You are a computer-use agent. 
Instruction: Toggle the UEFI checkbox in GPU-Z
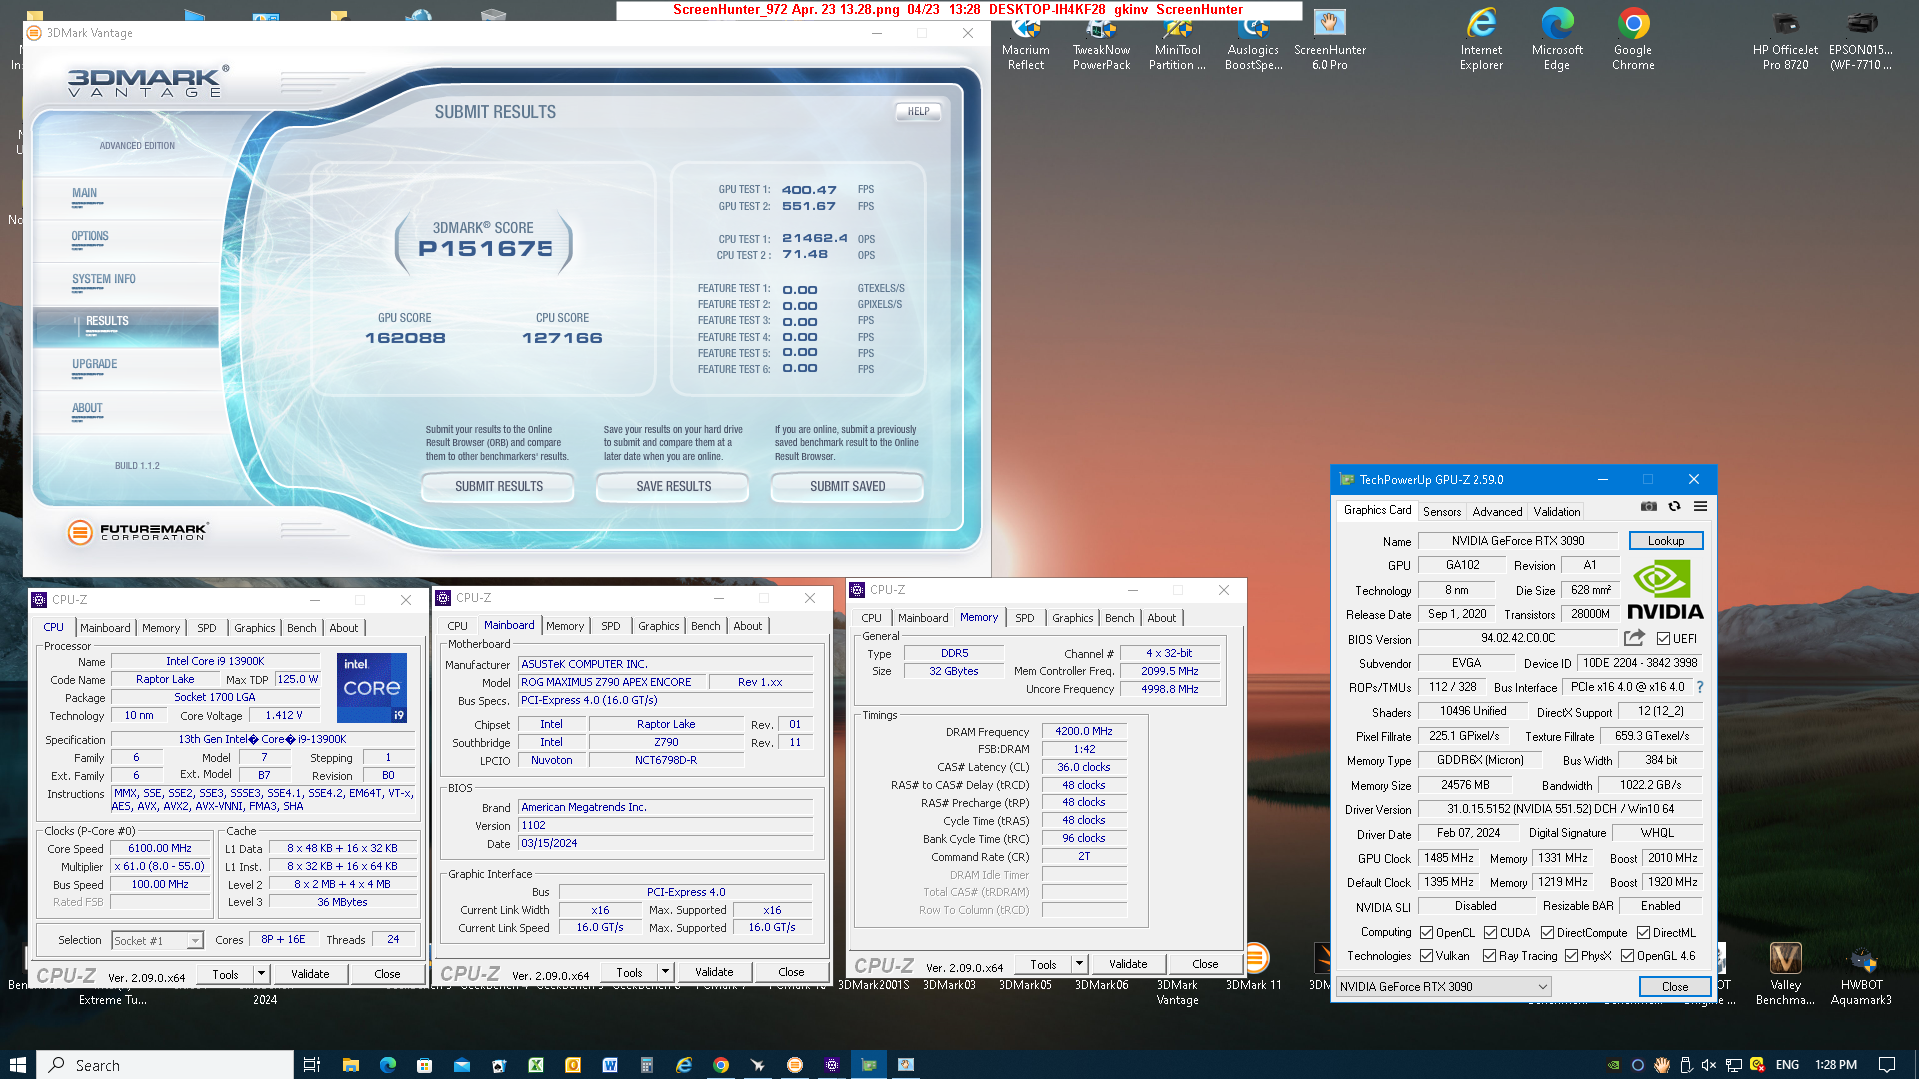click(x=1663, y=638)
